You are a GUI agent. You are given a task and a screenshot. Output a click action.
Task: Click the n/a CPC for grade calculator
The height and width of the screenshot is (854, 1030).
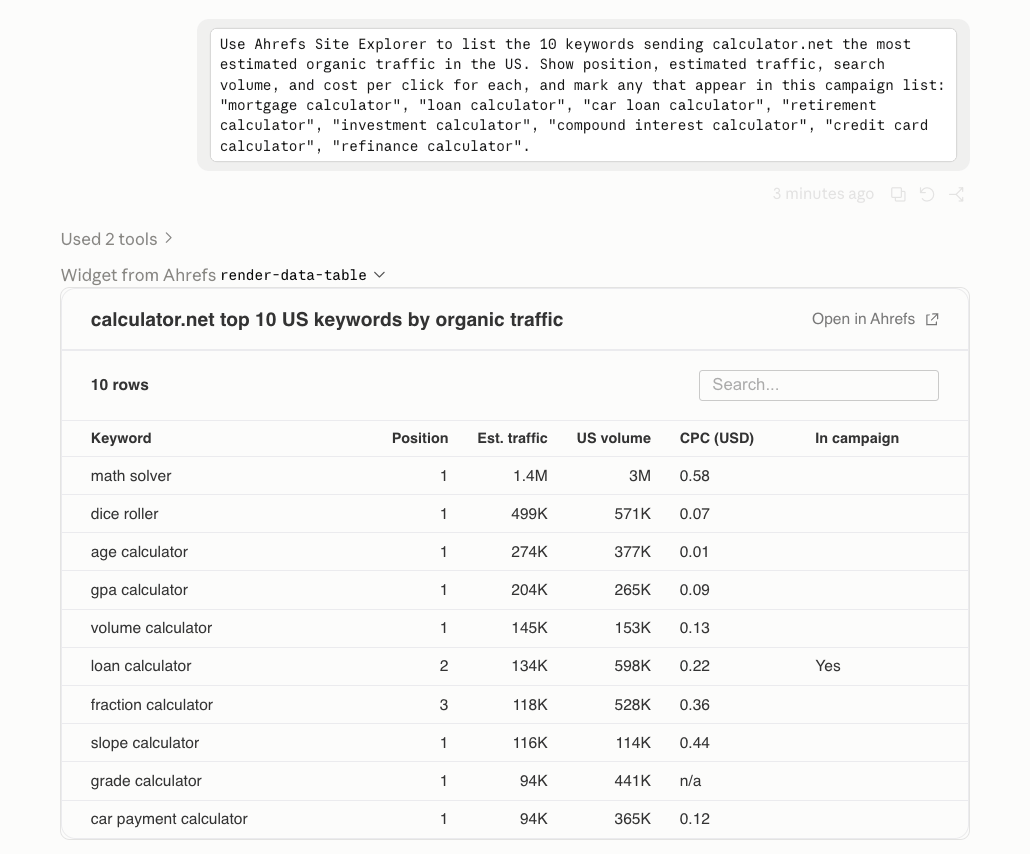click(690, 782)
